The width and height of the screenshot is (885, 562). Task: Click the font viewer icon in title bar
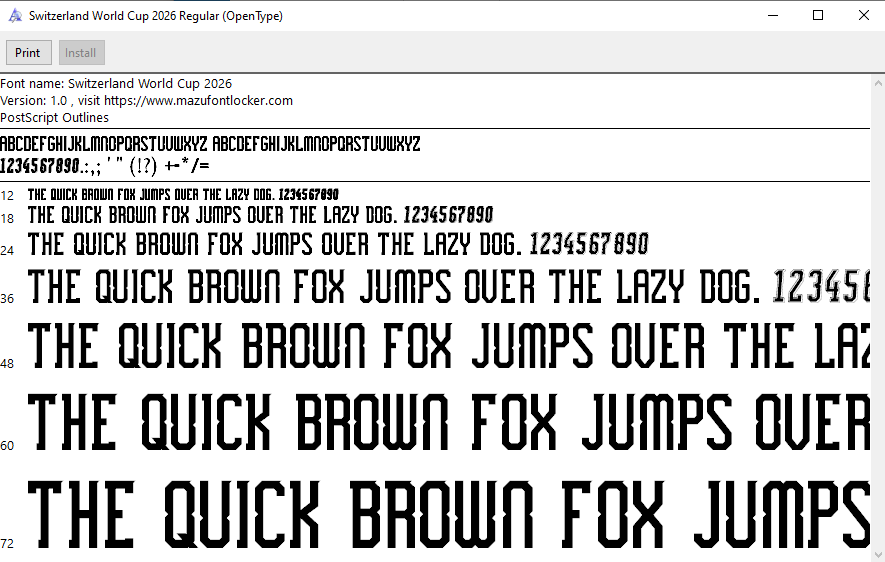(x=15, y=16)
